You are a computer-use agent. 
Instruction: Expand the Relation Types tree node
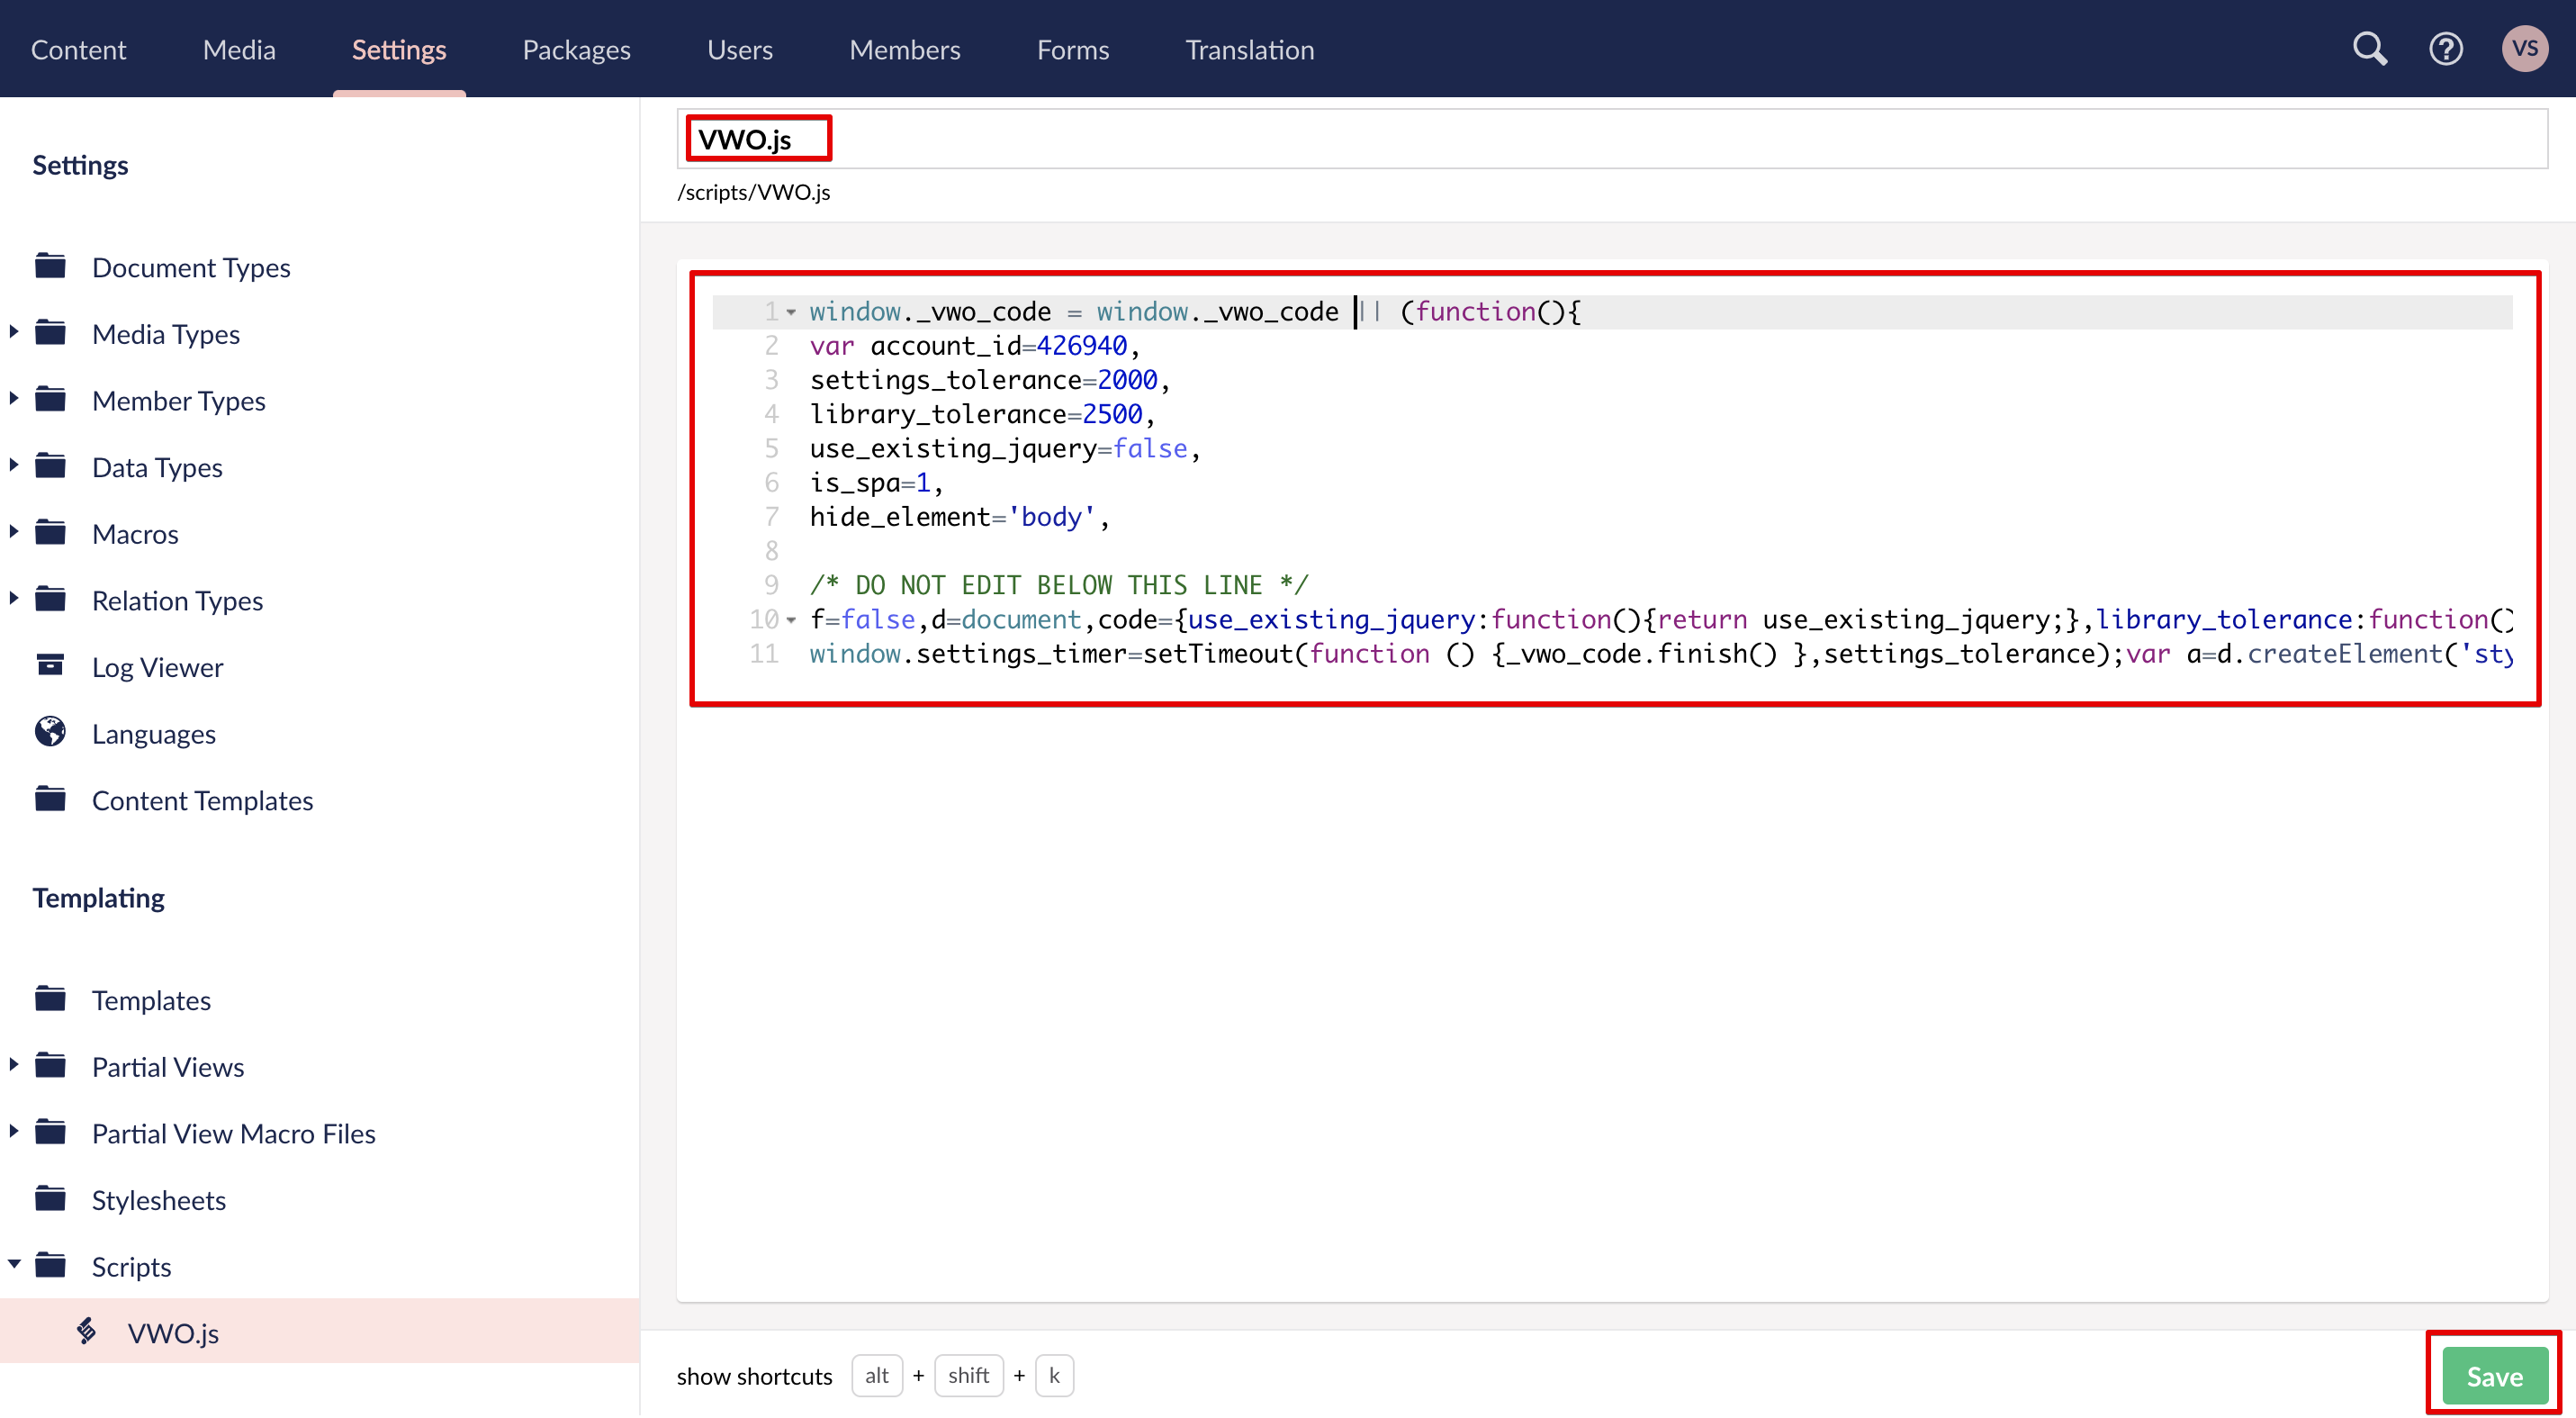point(13,598)
